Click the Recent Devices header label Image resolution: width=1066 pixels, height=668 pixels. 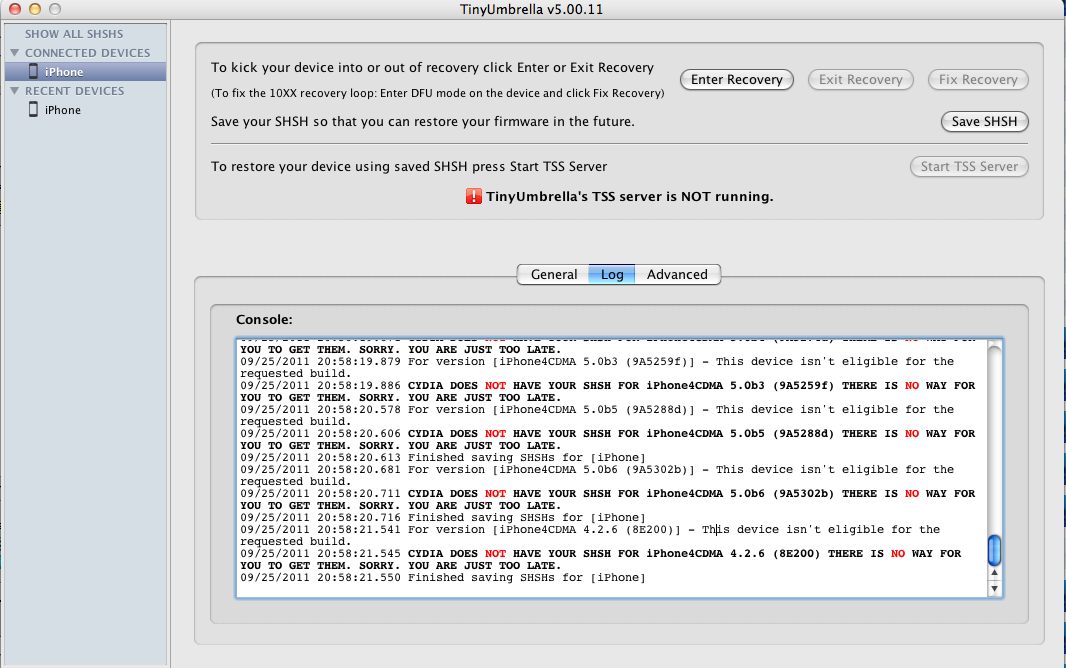click(75, 91)
